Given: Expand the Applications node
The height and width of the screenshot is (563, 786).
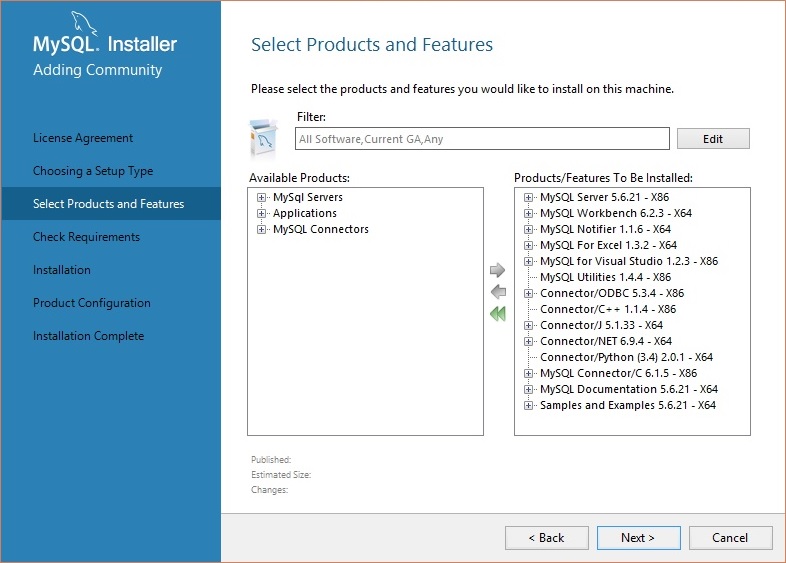Looking at the screenshot, I should coord(261,214).
